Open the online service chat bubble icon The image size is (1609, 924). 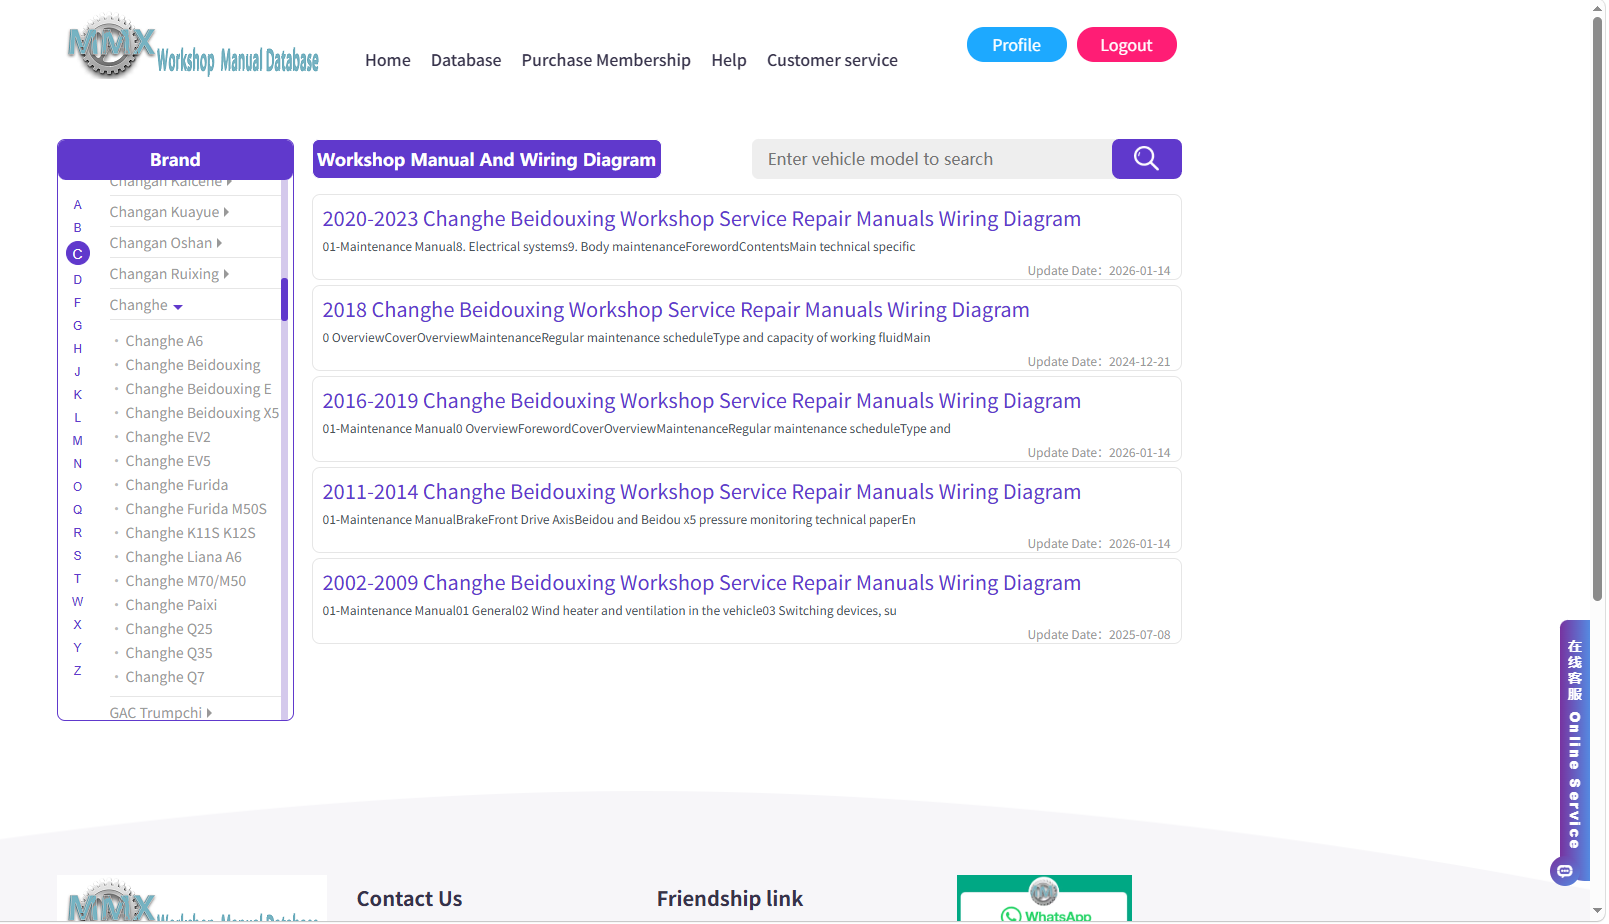click(x=1565, y=871)
